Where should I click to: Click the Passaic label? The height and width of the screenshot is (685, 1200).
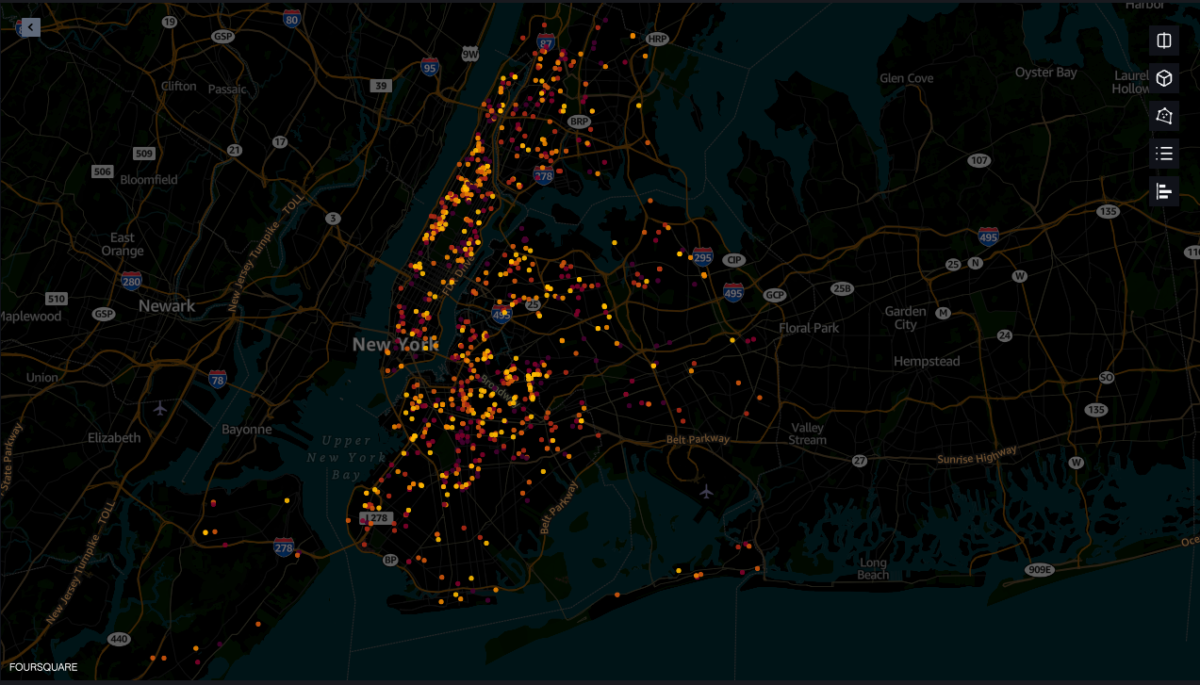tap(227, 89)
